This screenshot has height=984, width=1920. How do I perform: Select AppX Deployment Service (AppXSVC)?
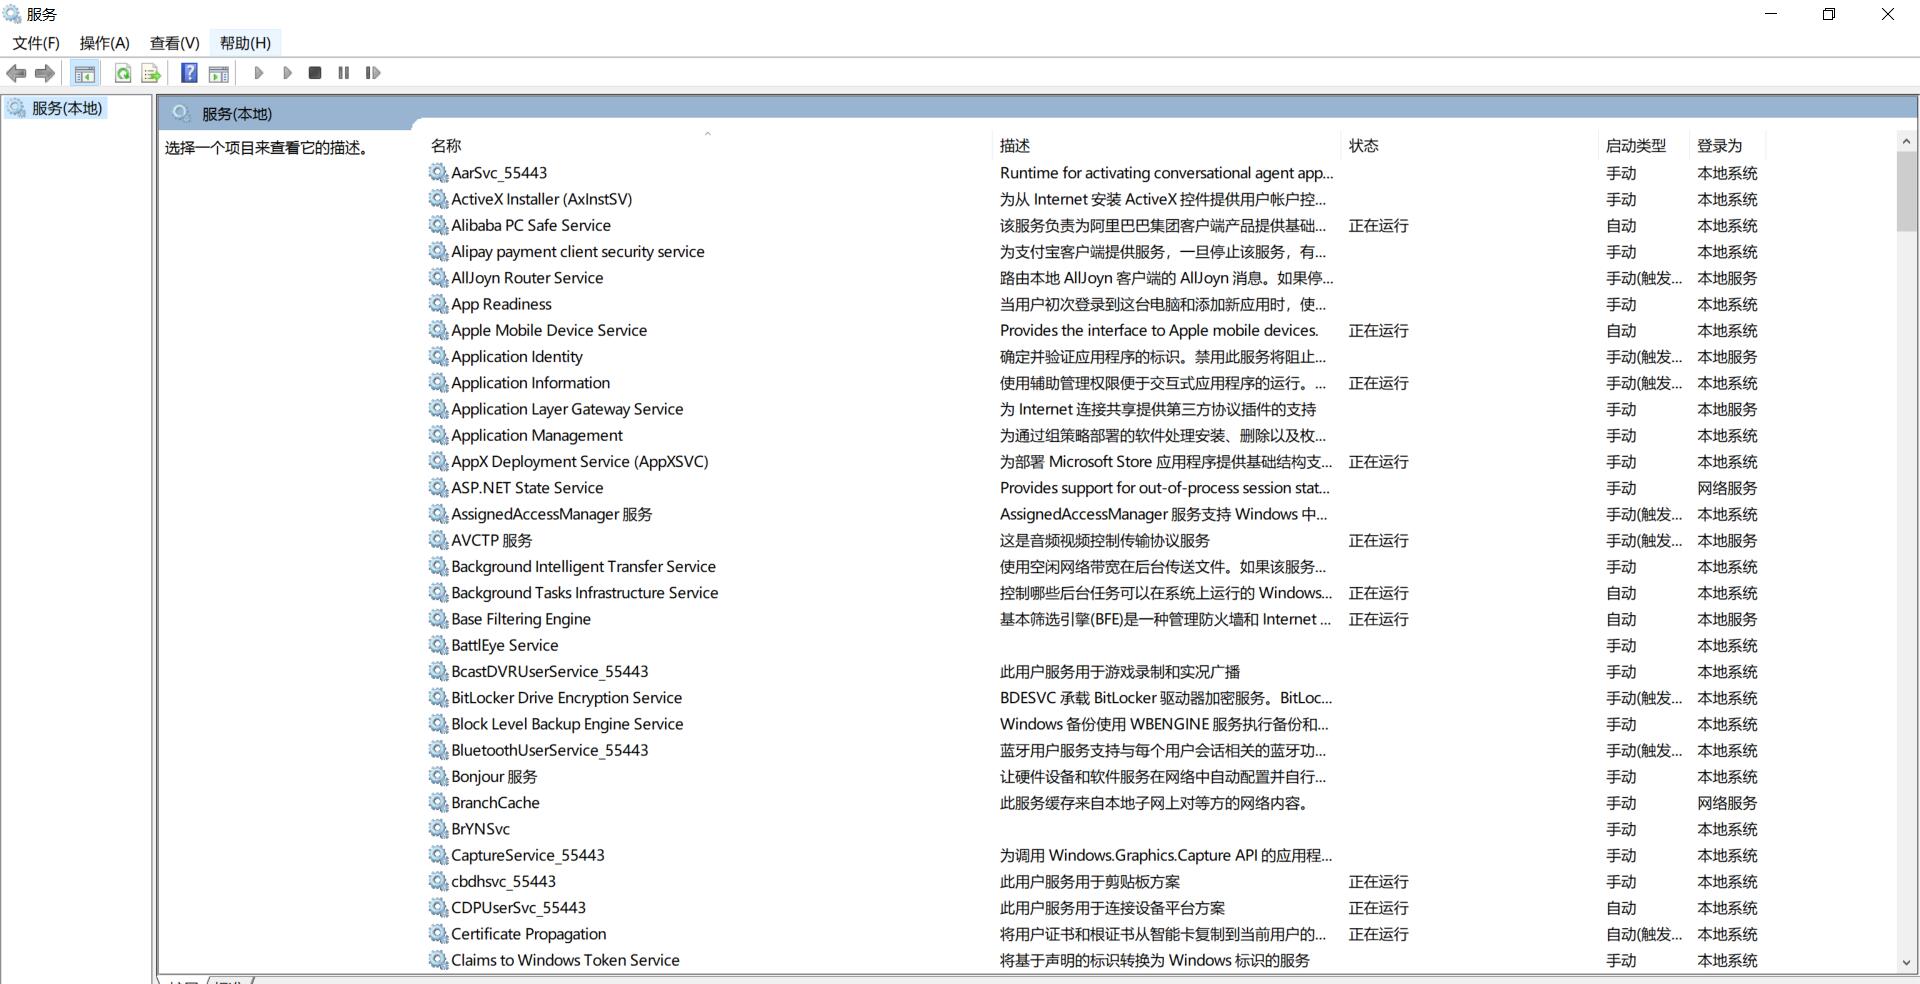click(x=579, y=461)
